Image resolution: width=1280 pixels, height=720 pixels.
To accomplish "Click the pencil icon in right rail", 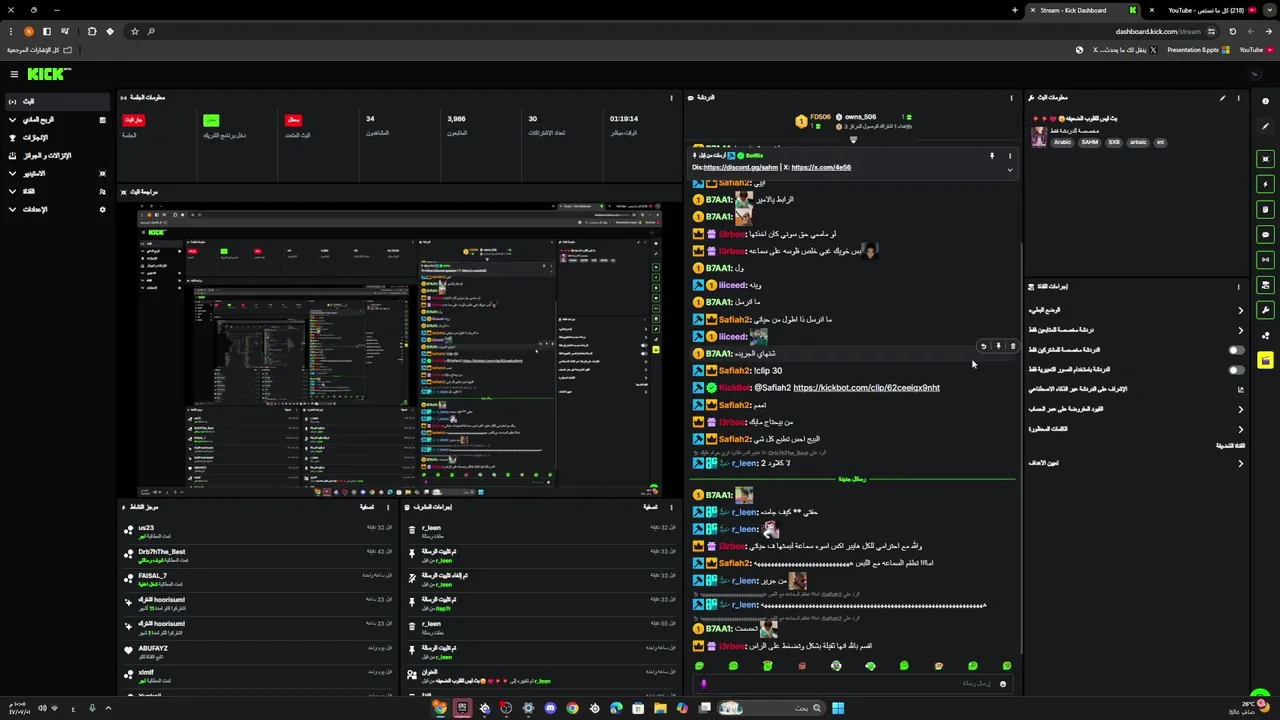I will coord(1265,126).
